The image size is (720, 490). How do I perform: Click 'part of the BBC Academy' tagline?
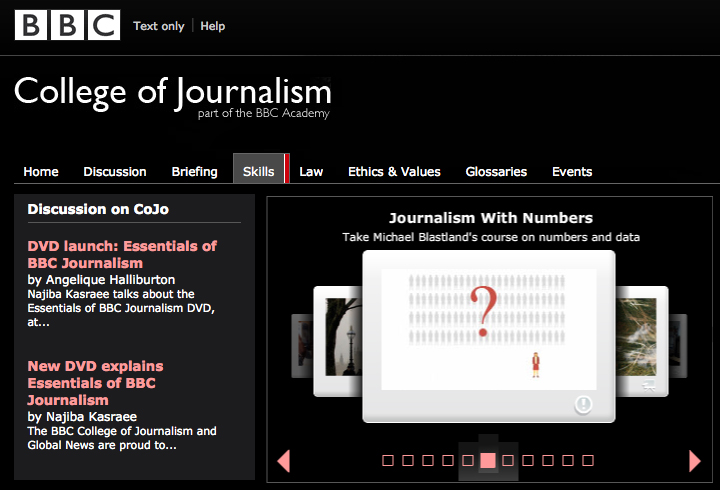tap(264, 113)
